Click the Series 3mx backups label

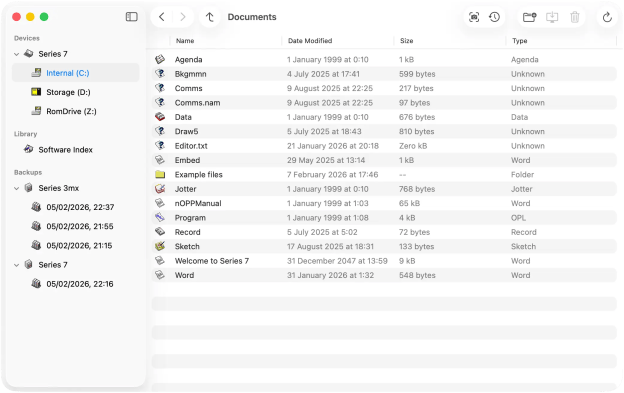tap(58, 188)
